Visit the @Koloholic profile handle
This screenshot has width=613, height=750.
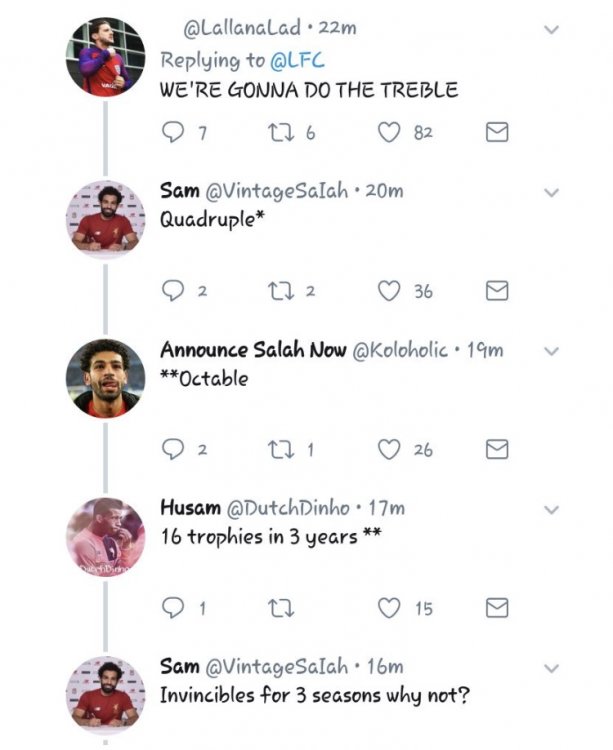pyautogui.click(x=400, y=350)
